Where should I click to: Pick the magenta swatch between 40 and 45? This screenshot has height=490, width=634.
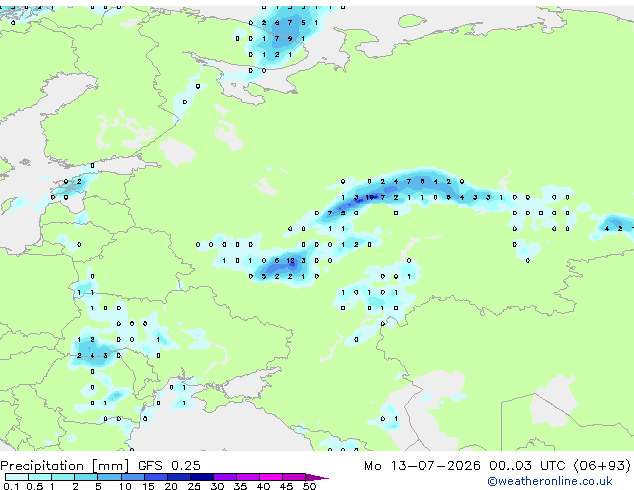click(271, 477)
